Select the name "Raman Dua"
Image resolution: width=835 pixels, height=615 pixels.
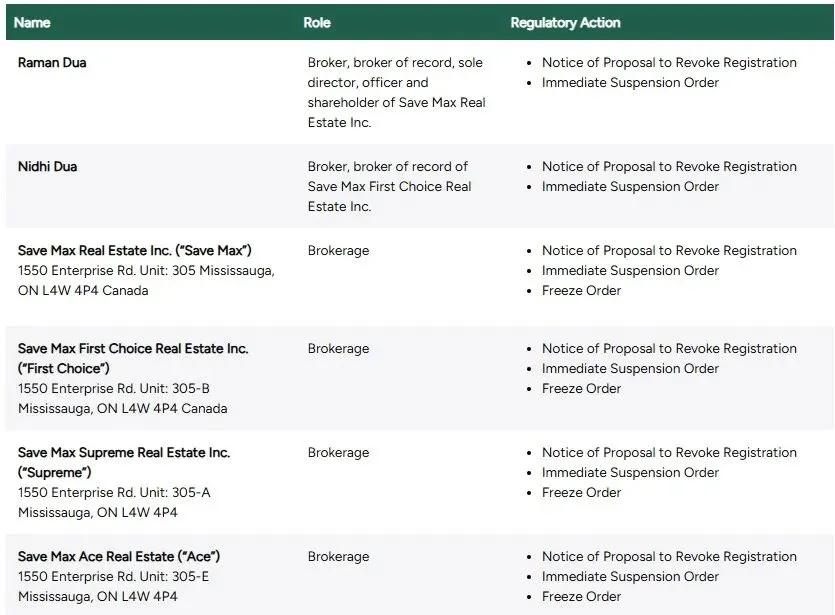[x=52, y=63]
